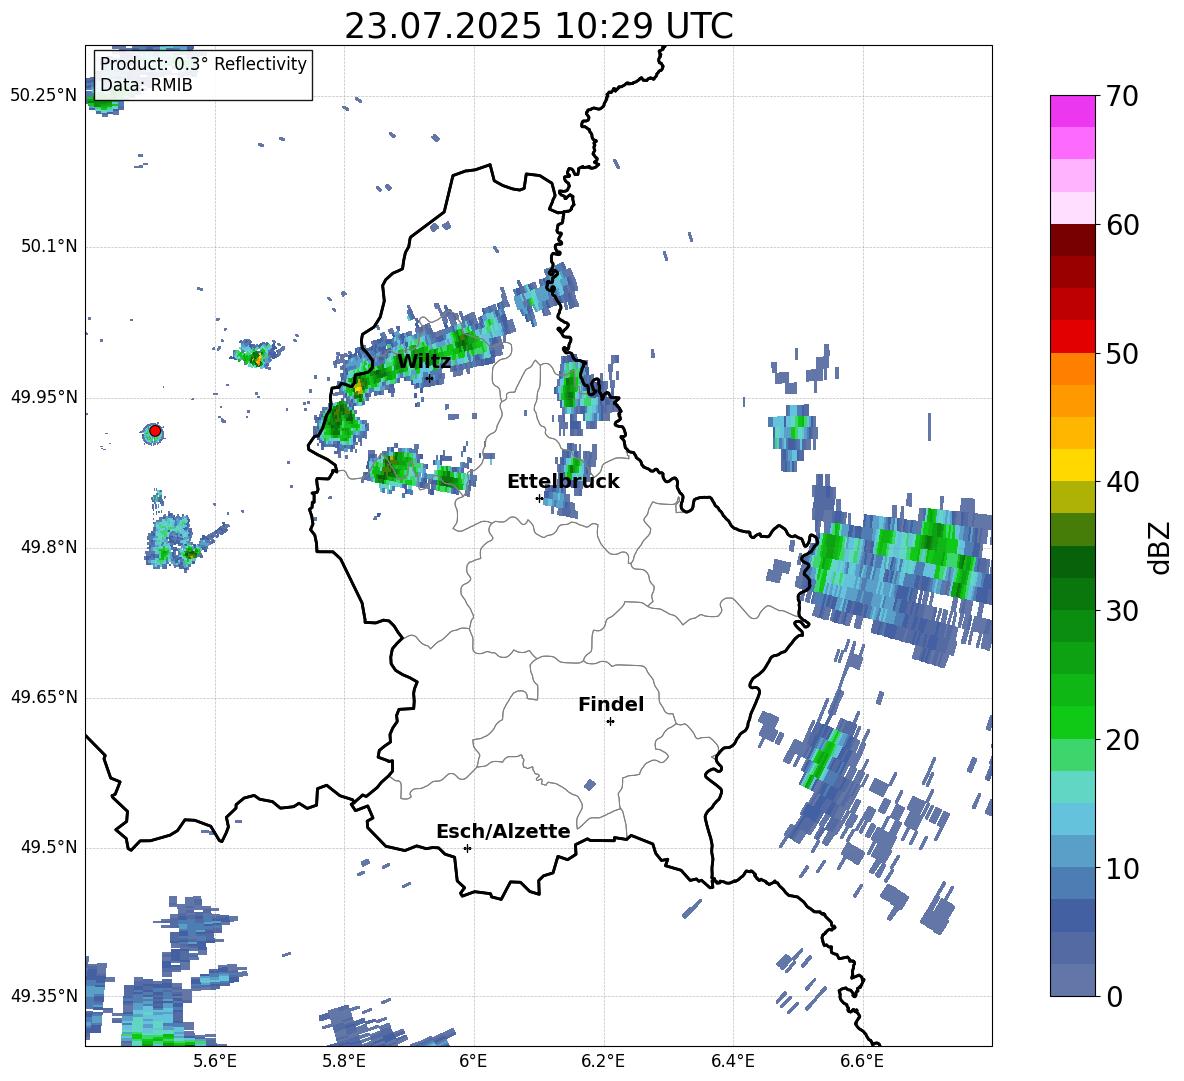The height and width of the screenshot is (1081, 1184).
Task: Click the 70 tick on colorbar
Action: pyautogui.click(x=1122, y=97)
